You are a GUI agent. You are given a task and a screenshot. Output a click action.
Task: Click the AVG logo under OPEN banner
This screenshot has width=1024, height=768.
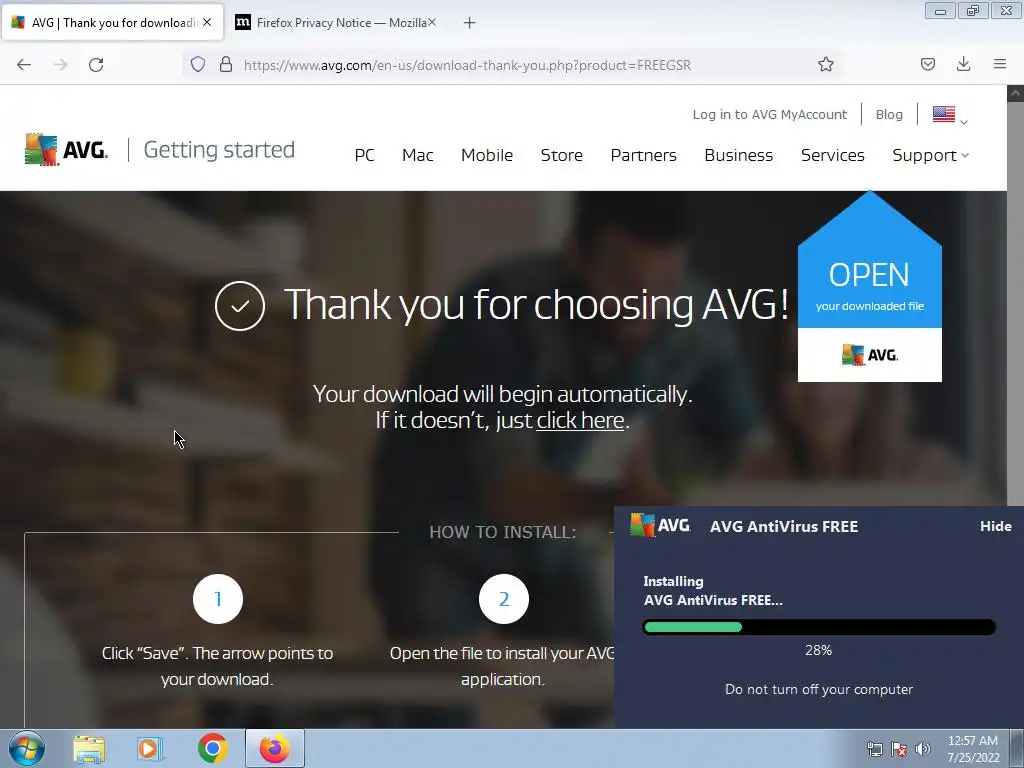(869, 355)
